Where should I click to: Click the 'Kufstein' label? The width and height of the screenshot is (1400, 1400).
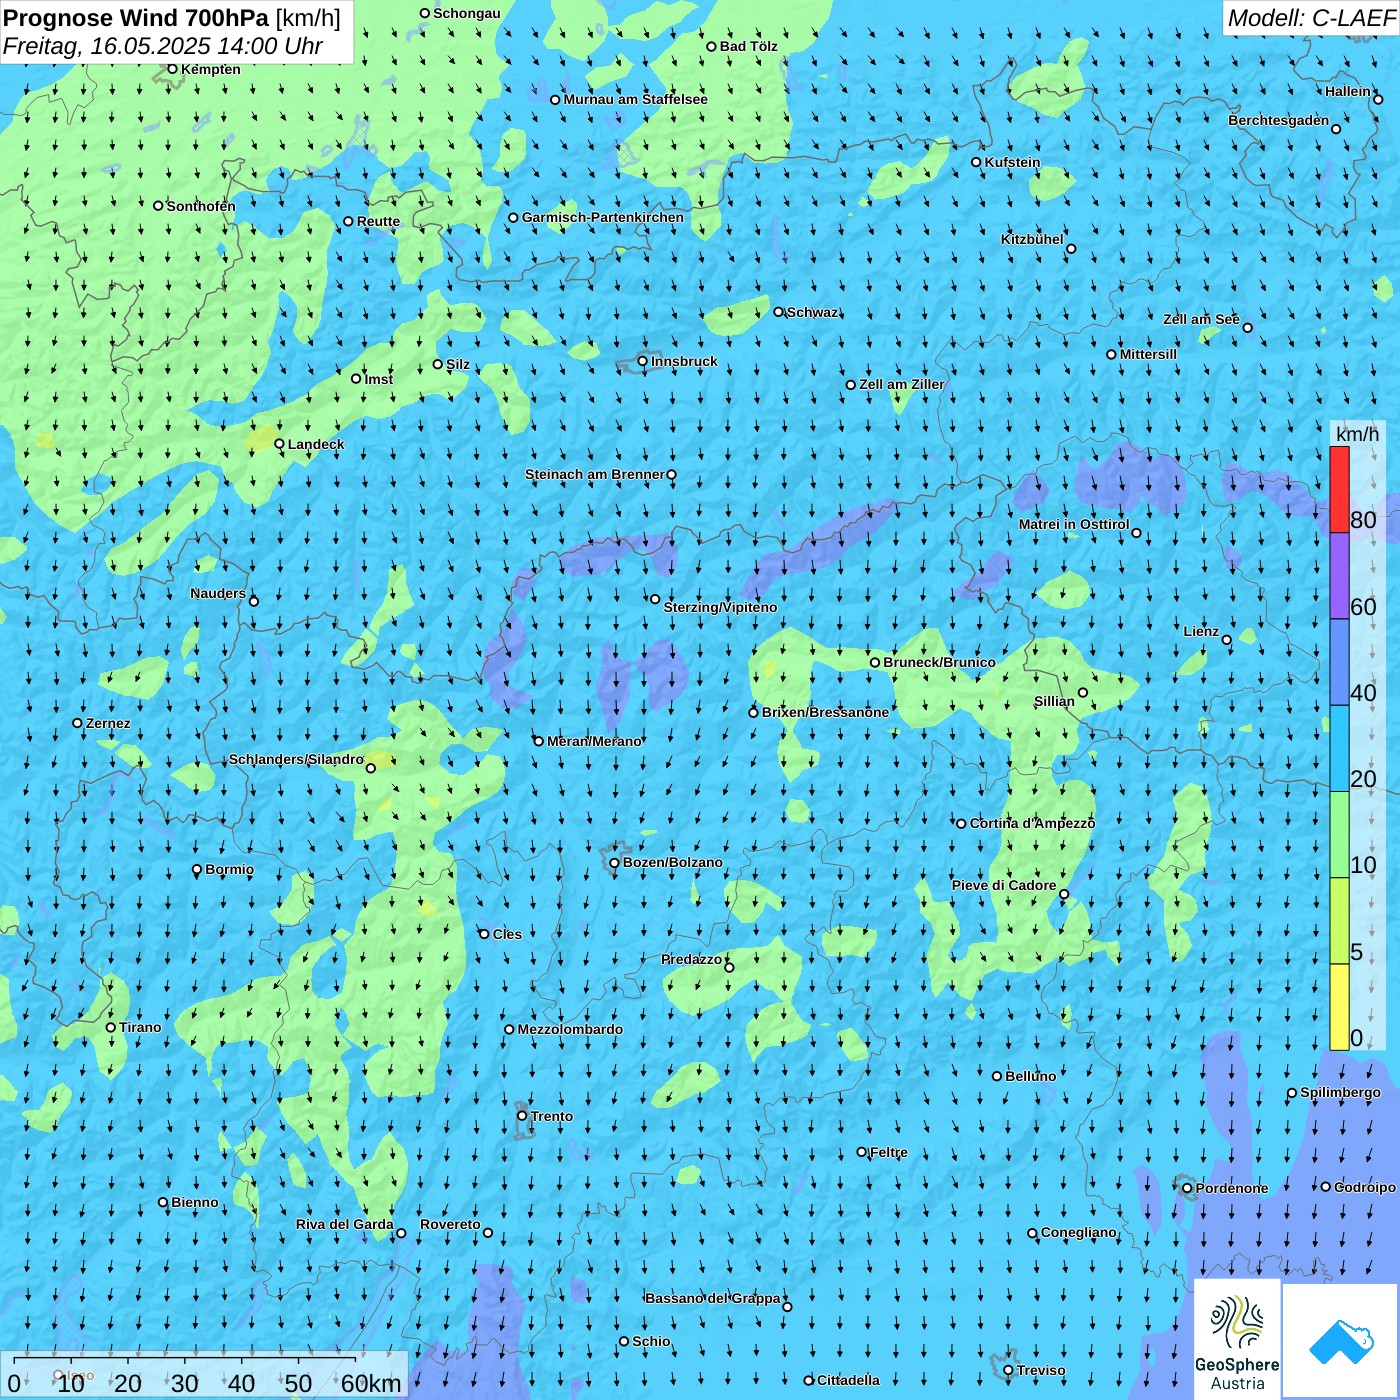[1012, 162]
